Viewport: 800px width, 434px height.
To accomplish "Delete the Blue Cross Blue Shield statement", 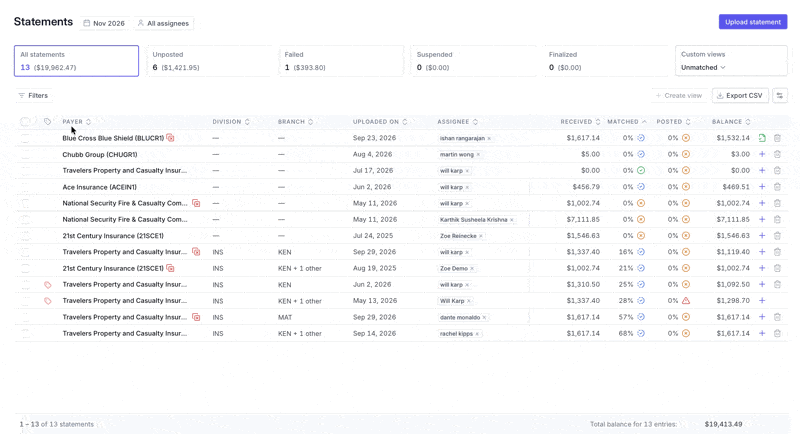I will point(777,138).
